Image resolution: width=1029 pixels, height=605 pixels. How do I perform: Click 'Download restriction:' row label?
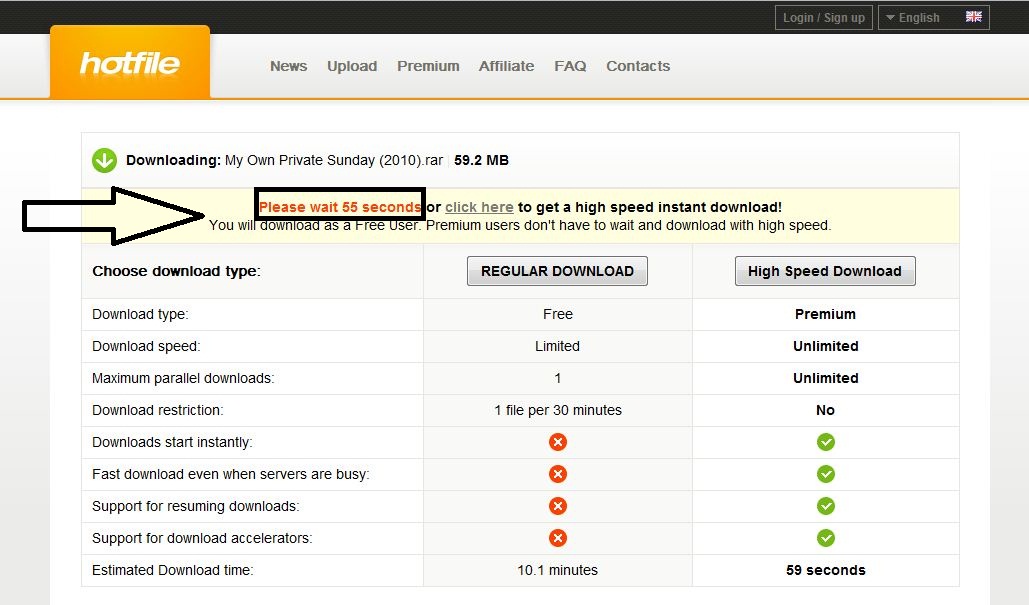[158, 410]
